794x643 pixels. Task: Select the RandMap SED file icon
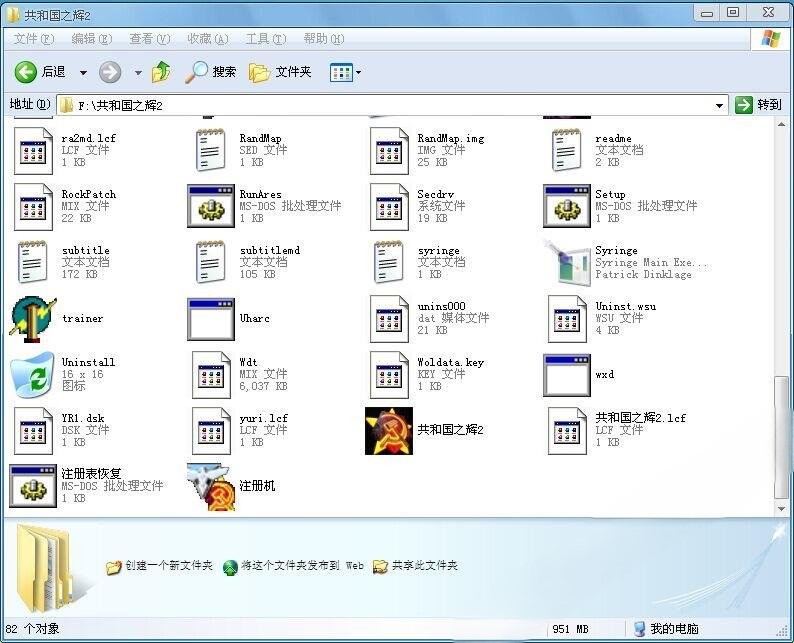[211, 150]
